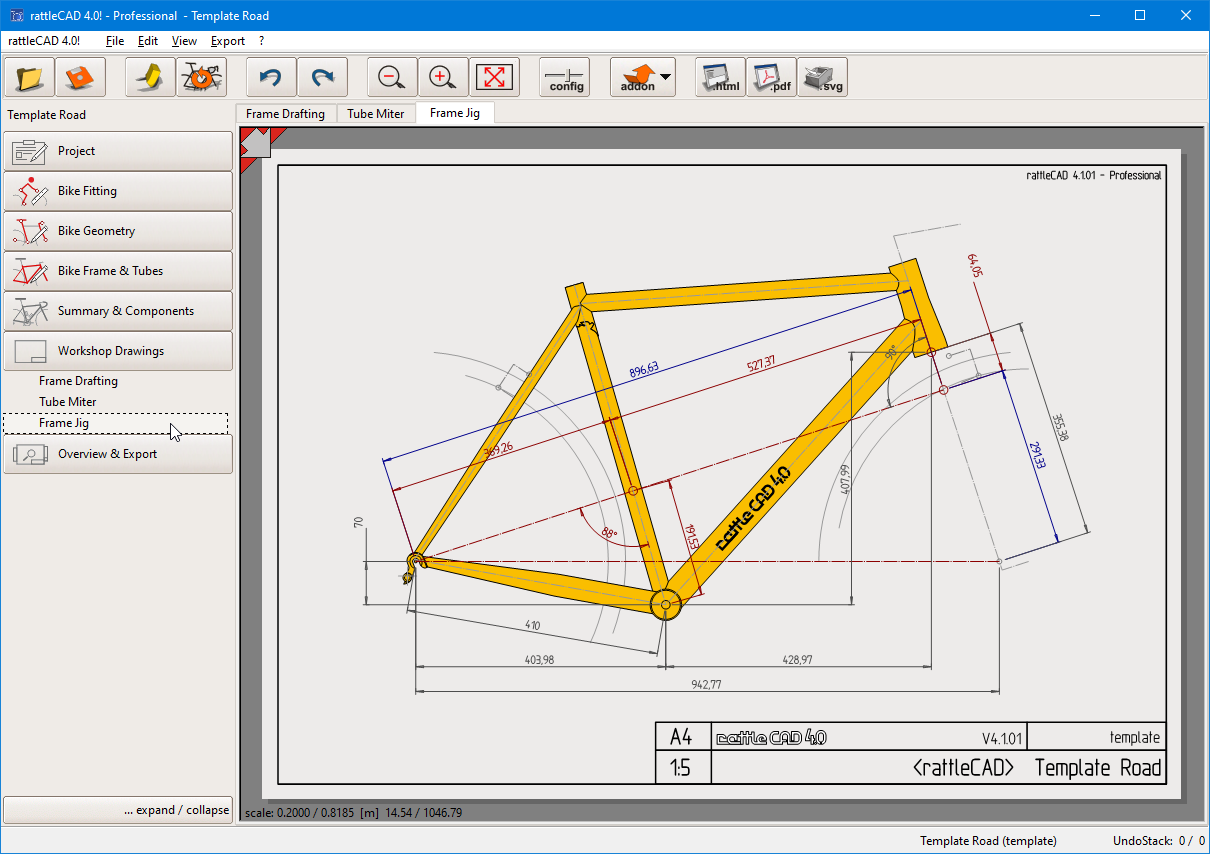Expand the Summary & Components section
The image size is (1210, 854).
click(x=118, y=311)
